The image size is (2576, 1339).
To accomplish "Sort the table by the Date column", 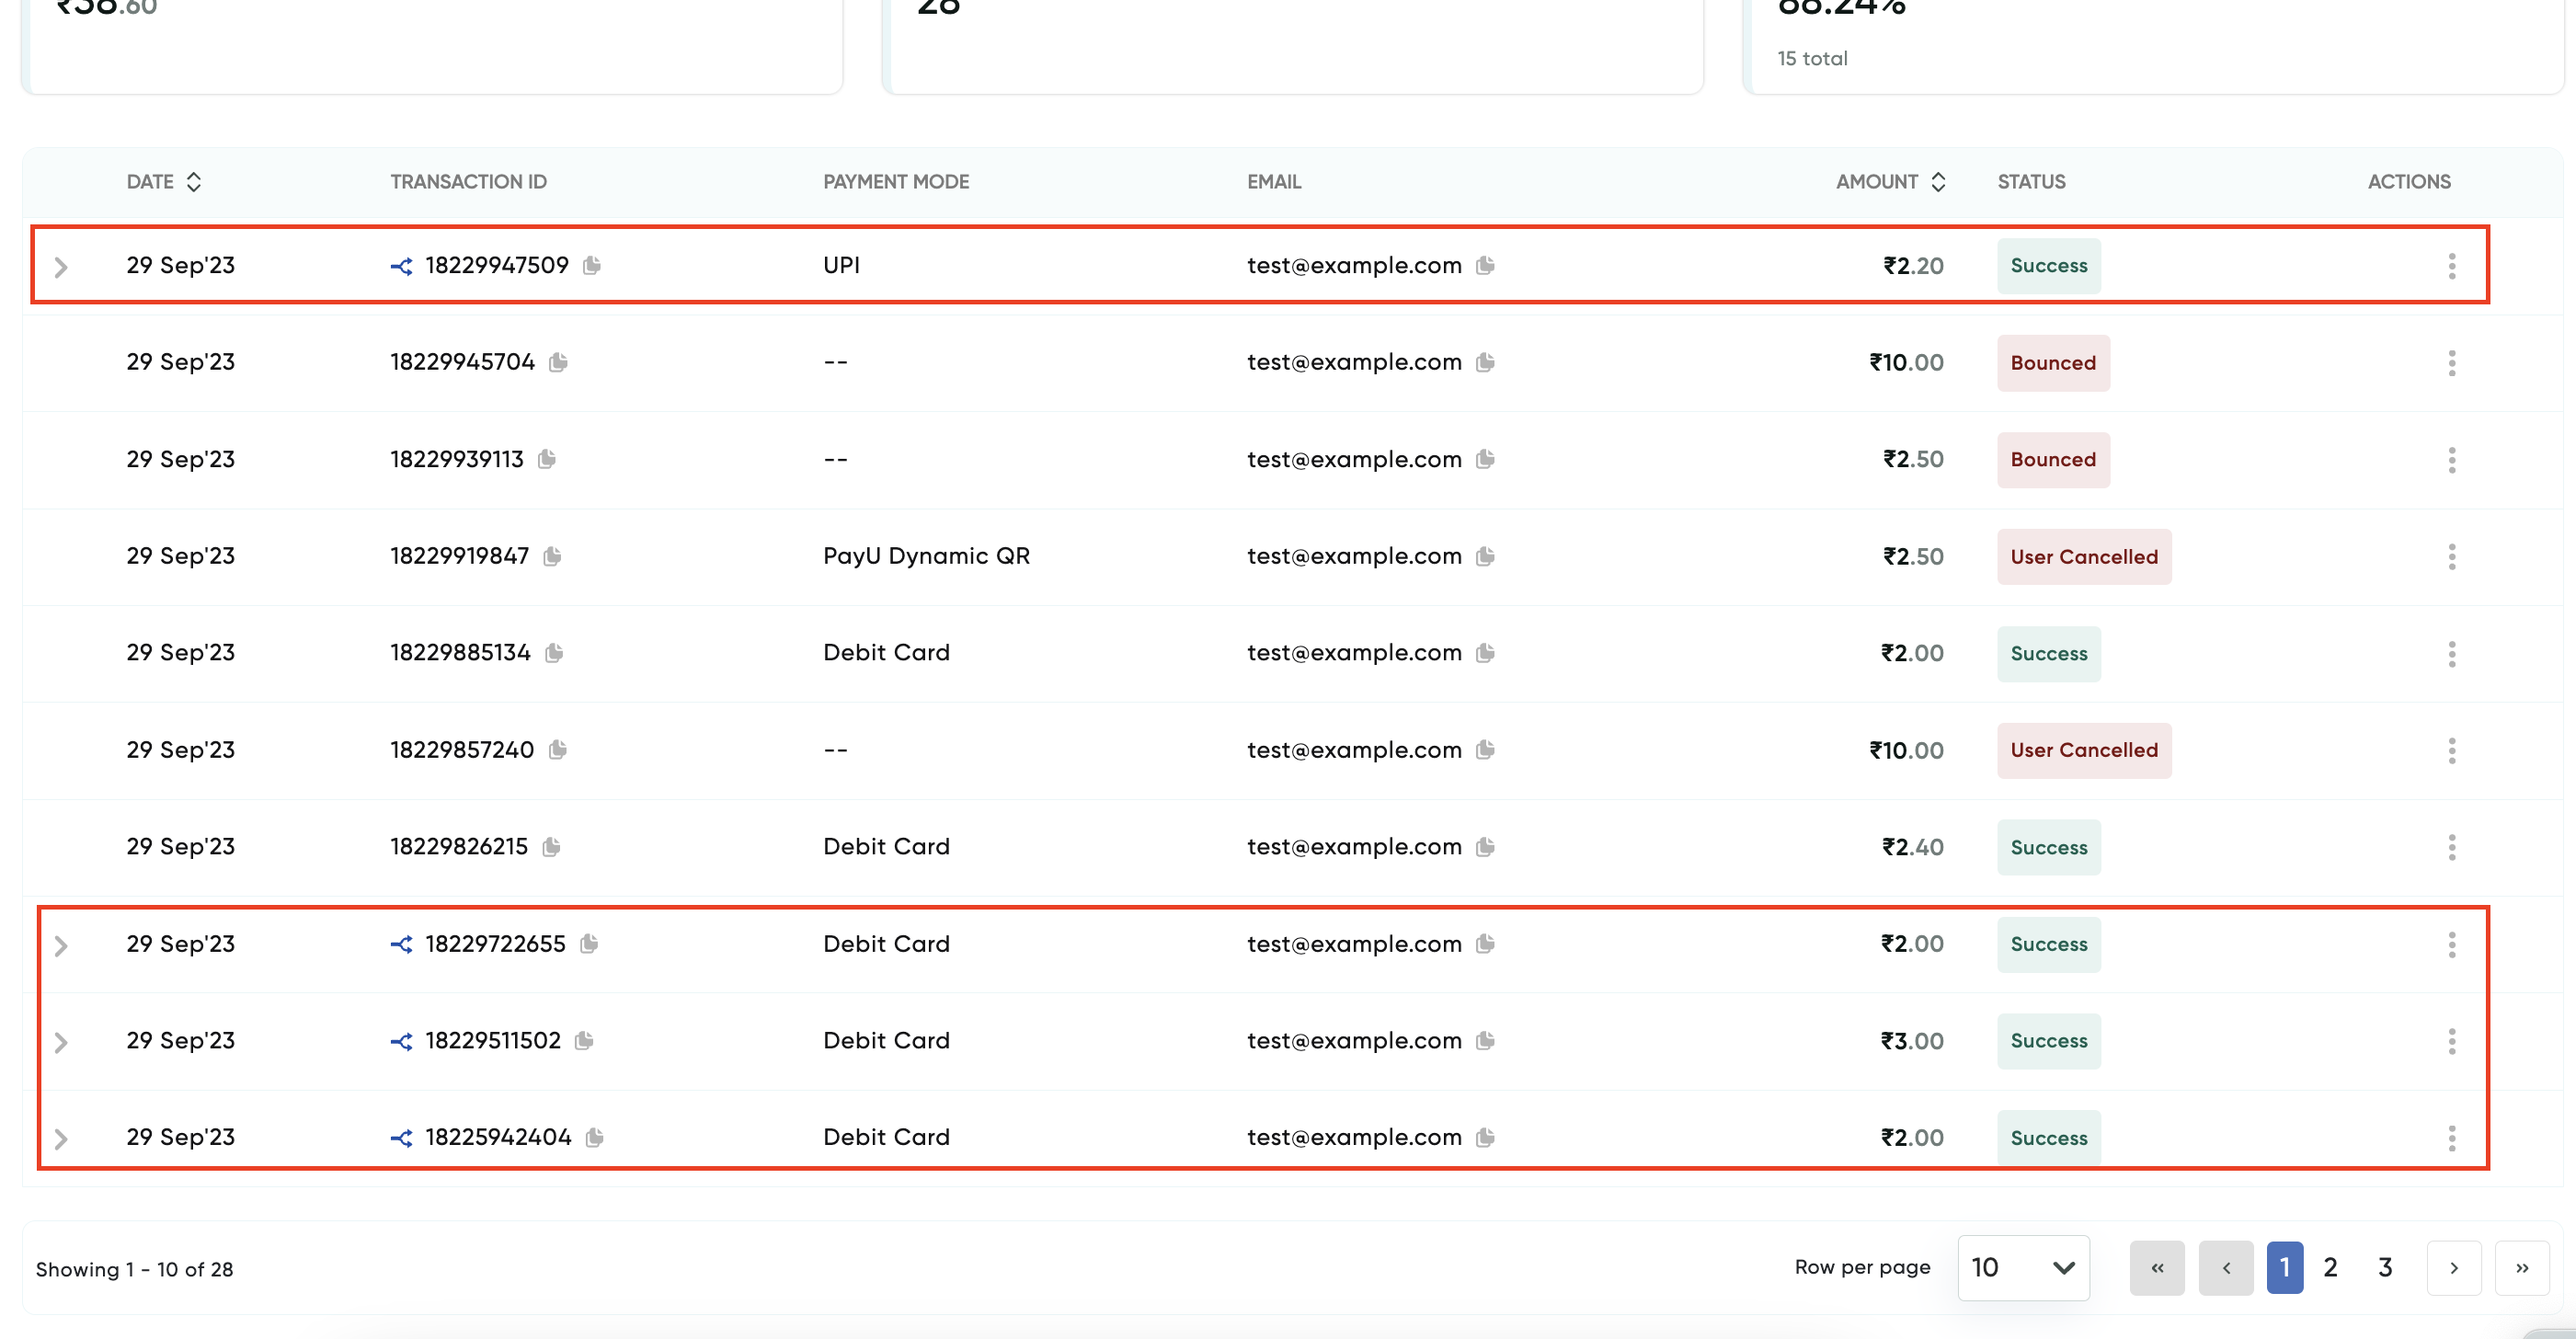I will (x=194, y=182).
